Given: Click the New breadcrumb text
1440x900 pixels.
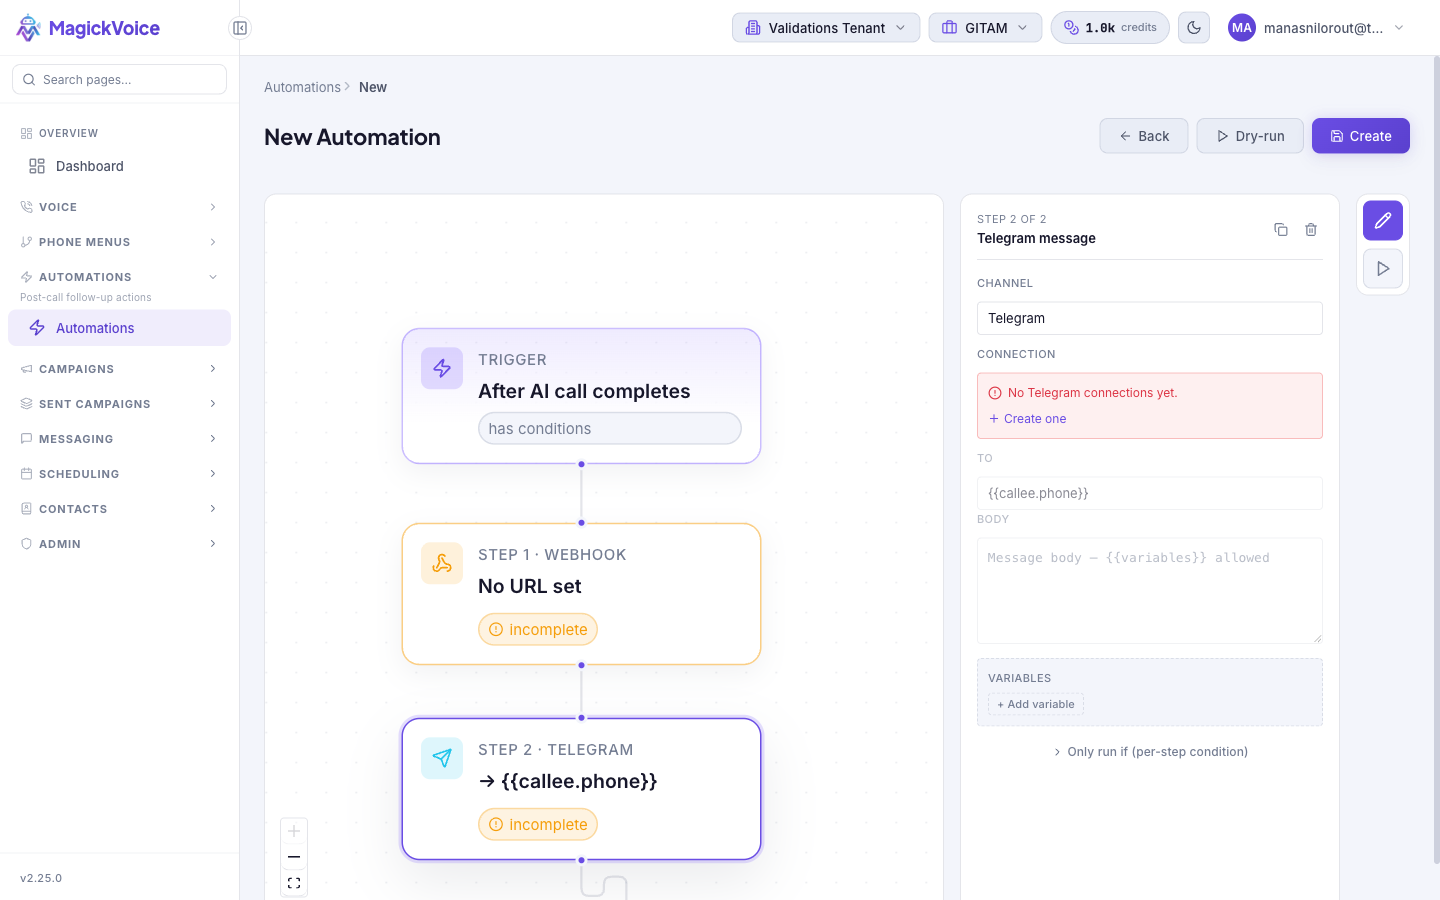Looking at the screenshot, I should (373, 87).
